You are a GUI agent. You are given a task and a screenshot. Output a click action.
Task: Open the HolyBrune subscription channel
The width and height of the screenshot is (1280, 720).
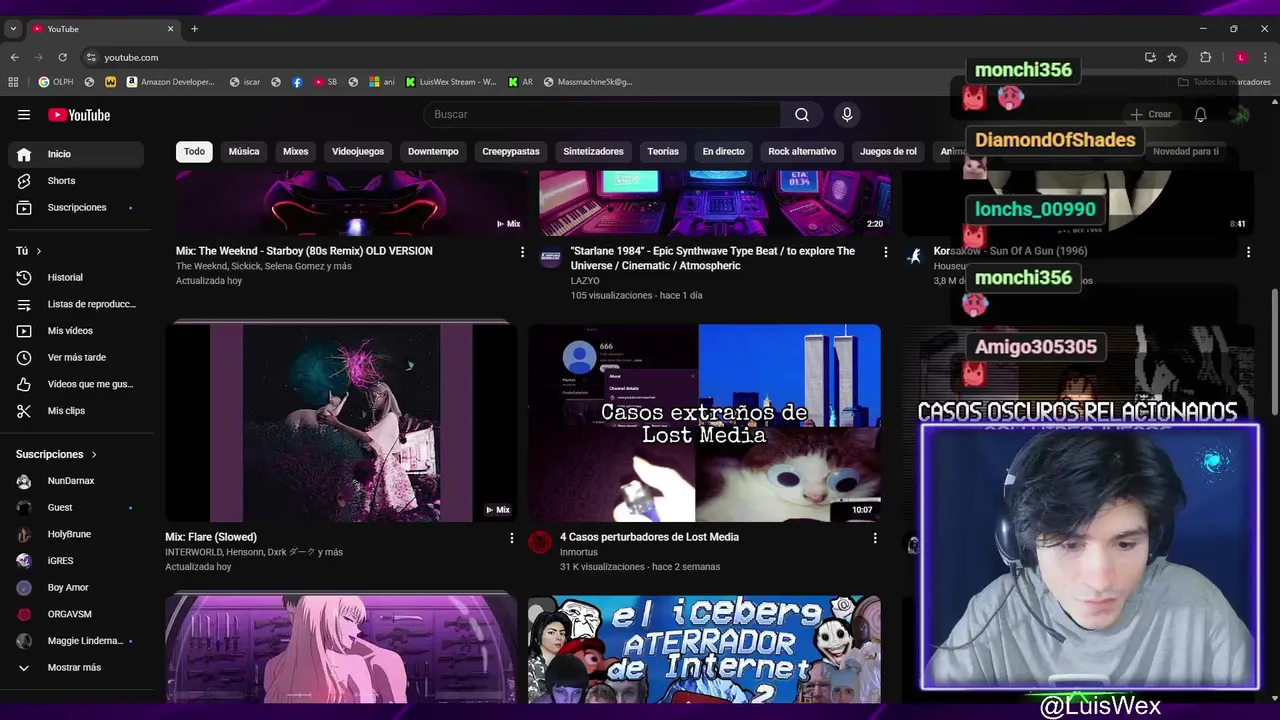coord(76,534)
